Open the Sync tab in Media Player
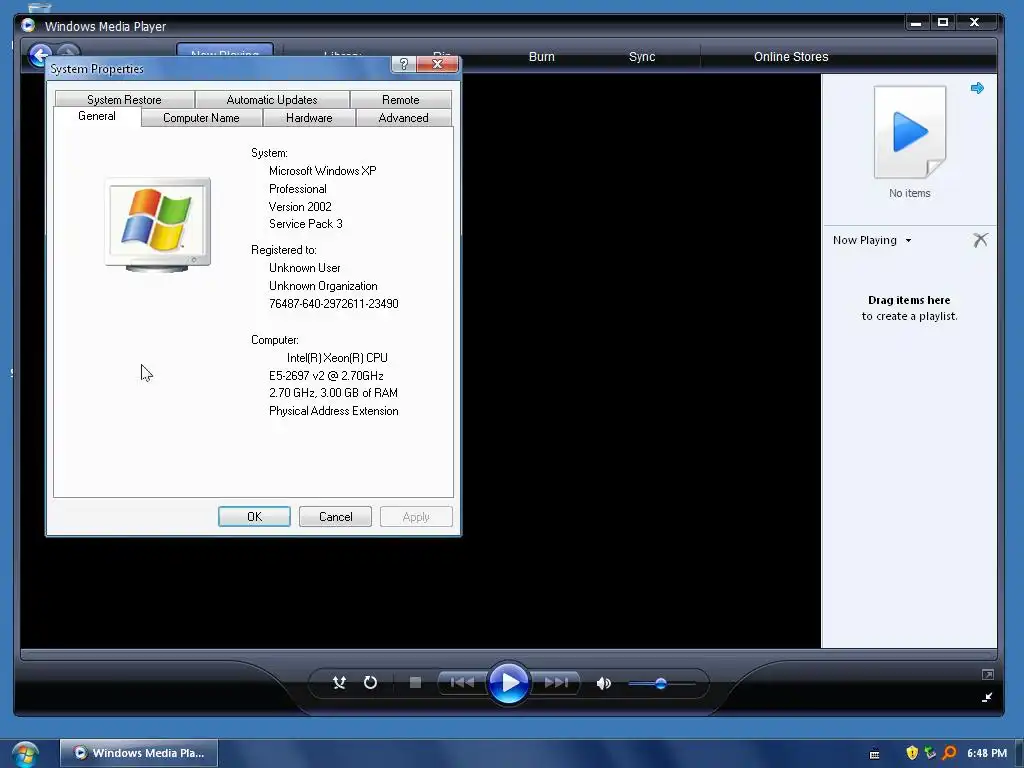The height and width of the screenshot is (768, 1024). coord(642,57)
